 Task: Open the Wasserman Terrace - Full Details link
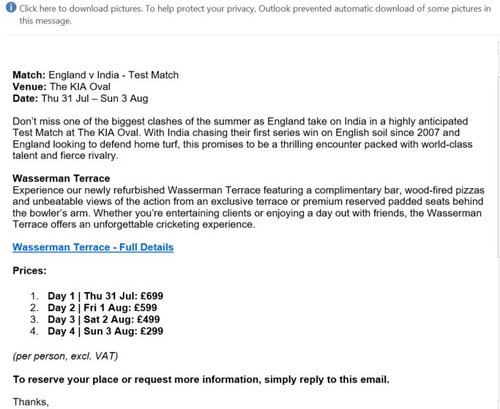[x=93, y=247]
